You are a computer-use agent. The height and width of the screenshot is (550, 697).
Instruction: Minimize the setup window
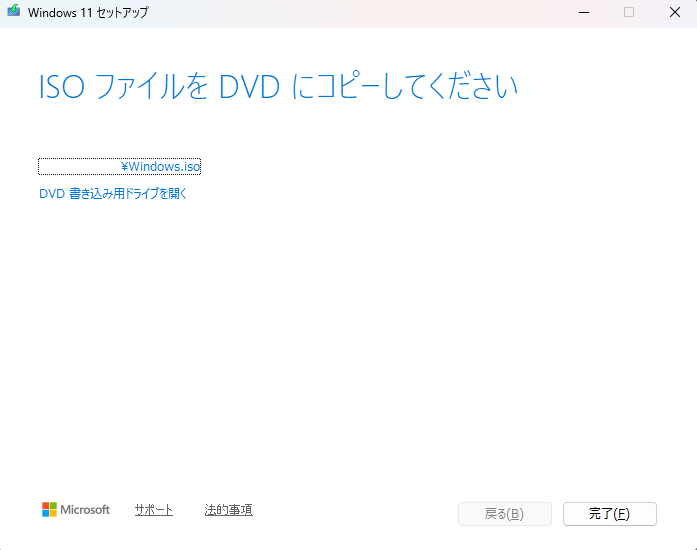click(x=582, y=12)
